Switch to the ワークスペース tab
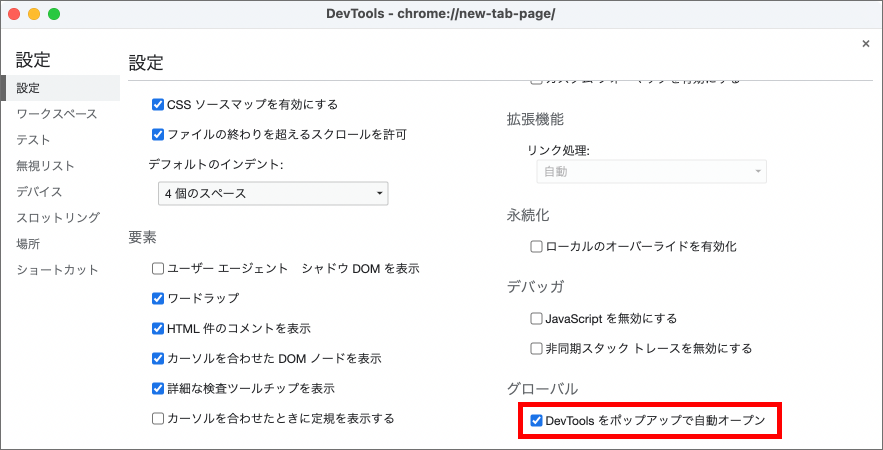The height and width of the screenshot is (450, 883). [x=57, y=114]
